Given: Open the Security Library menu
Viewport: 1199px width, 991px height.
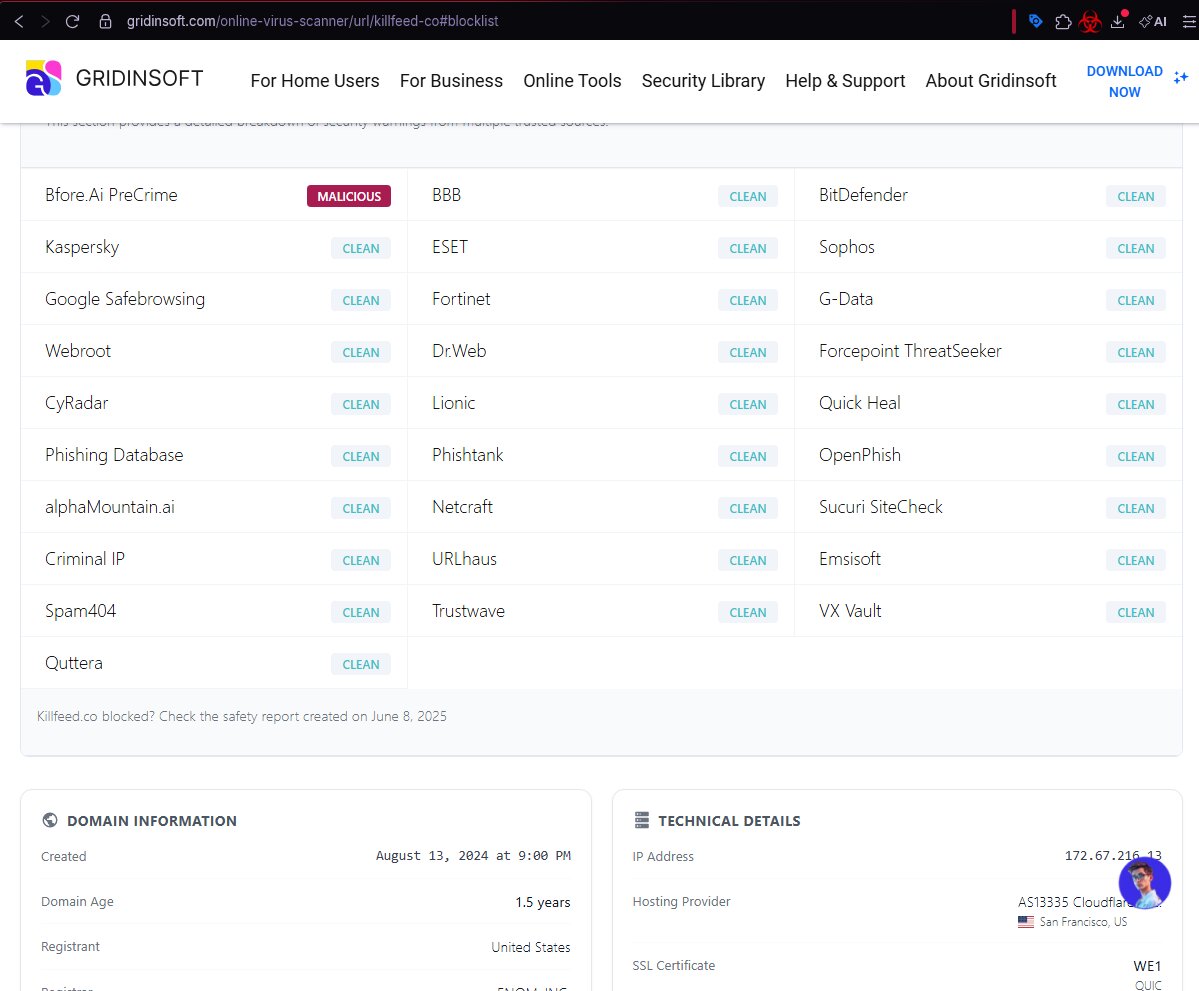Looking at the screenshot, I should click(x=703, y=81).
